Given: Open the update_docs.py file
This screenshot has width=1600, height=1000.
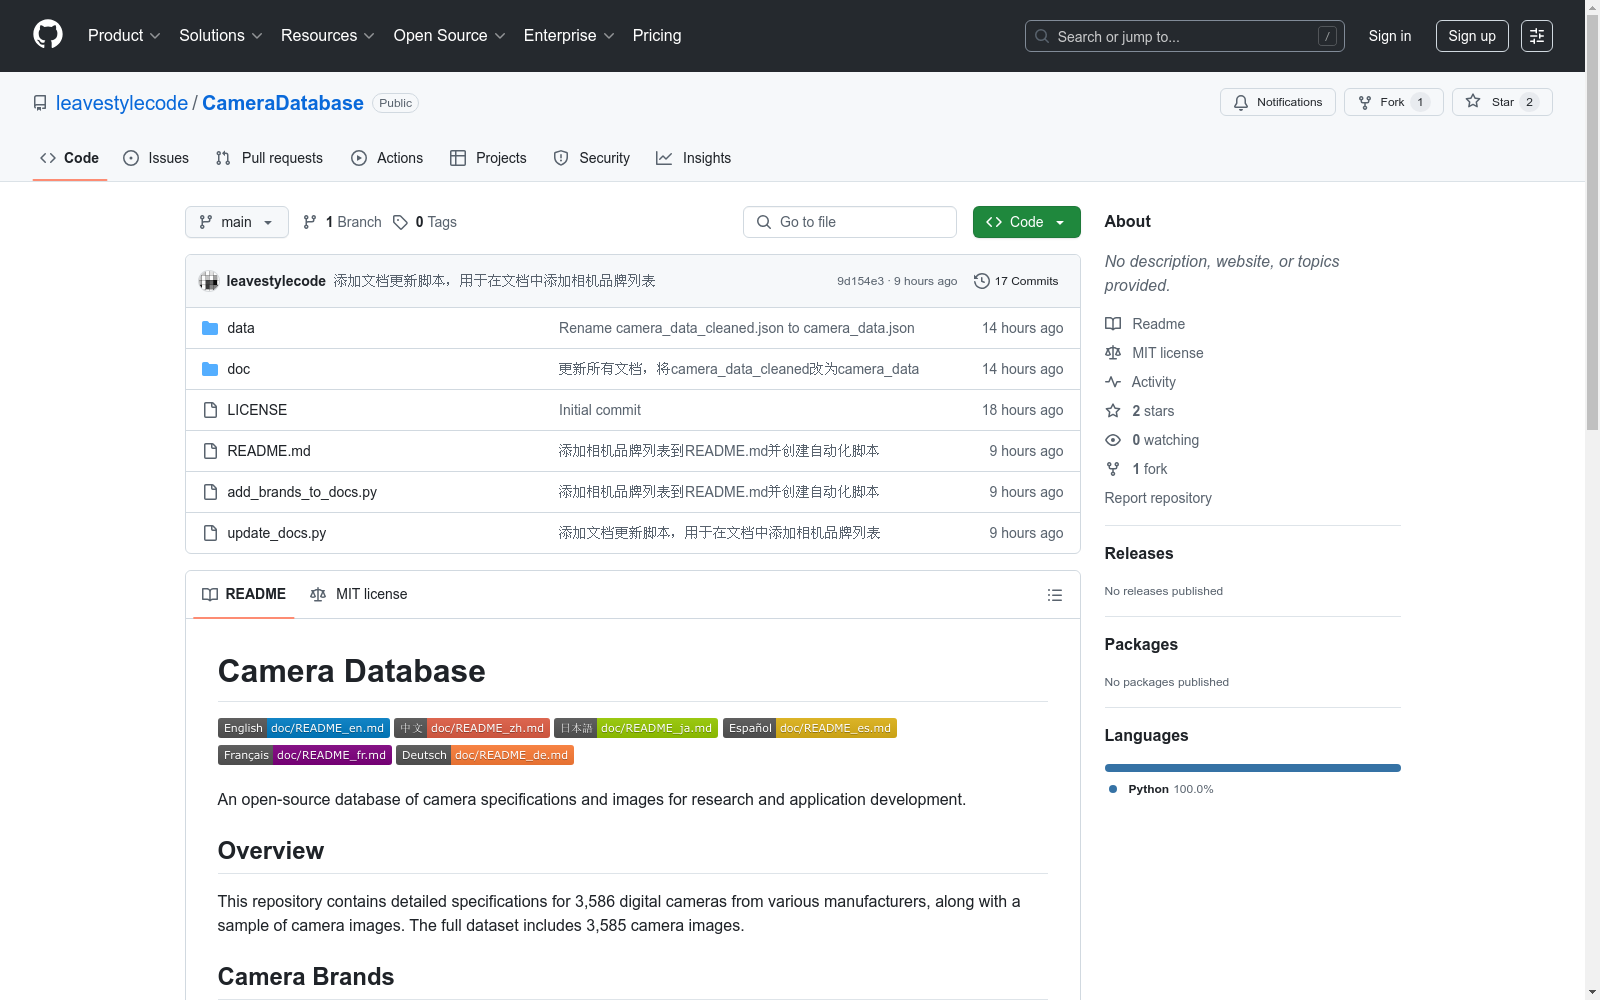Looking at the screenshot, I should tap(277, 533).
